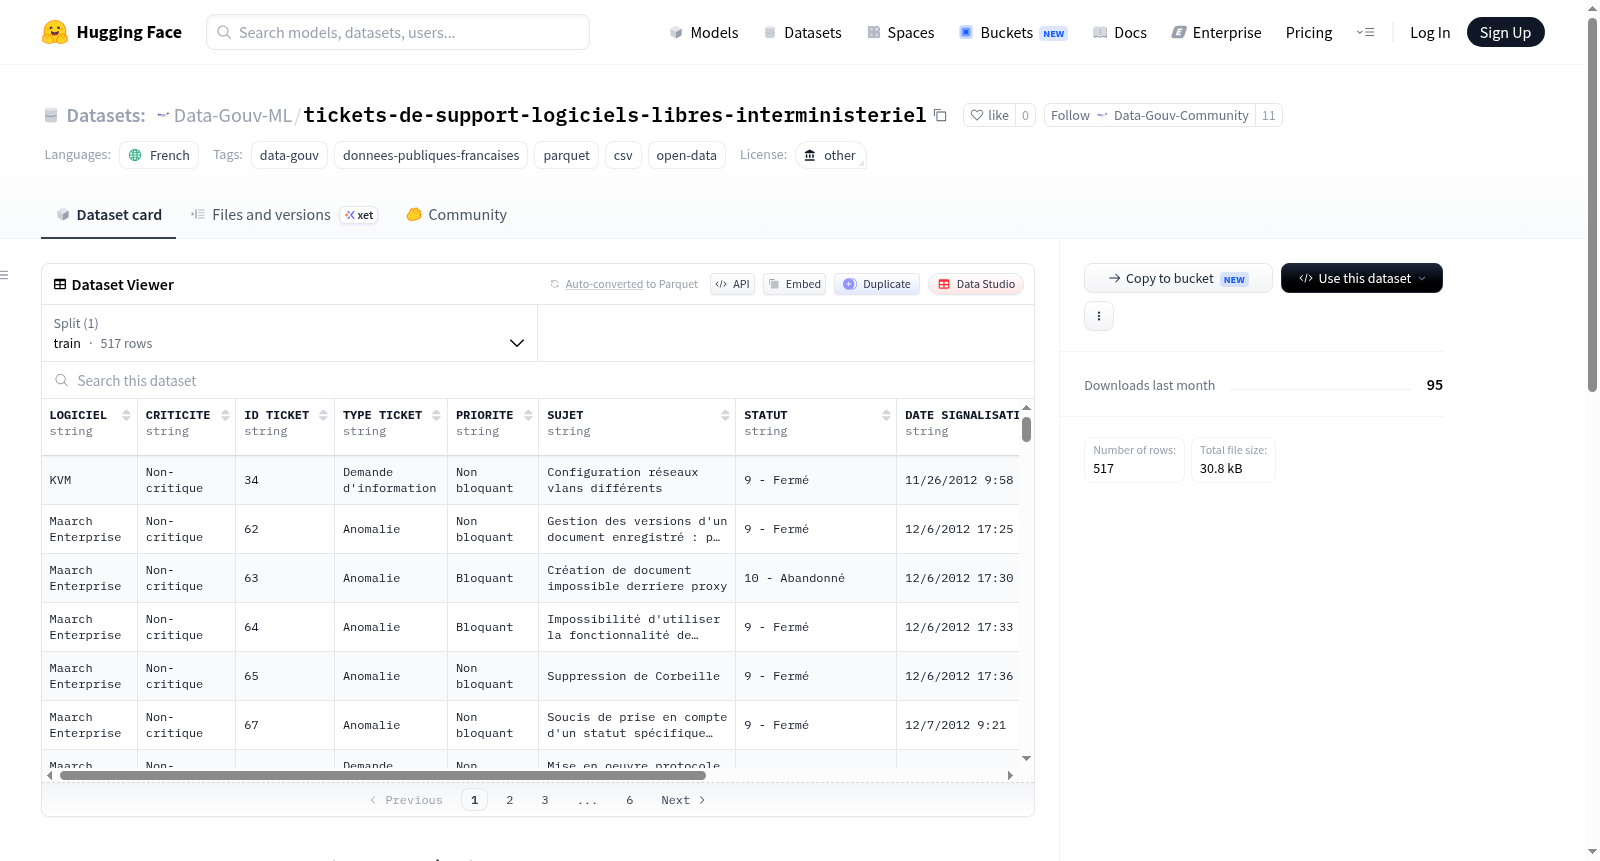Screen dimensions: 1600x861
Task: Click the Embed button
Action: pyautogui.click(x=794, y=284)
